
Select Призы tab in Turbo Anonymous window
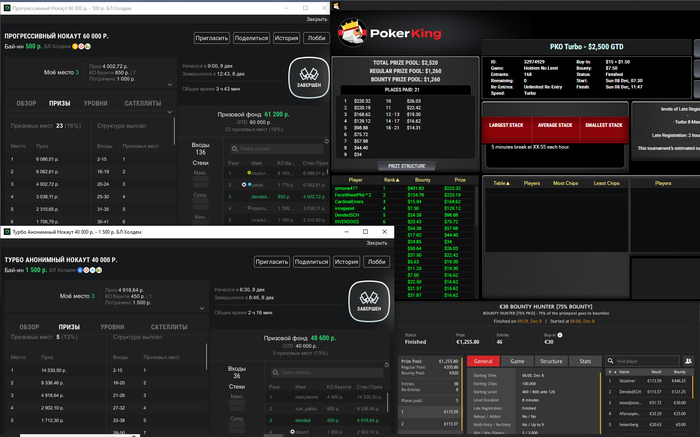69,327
